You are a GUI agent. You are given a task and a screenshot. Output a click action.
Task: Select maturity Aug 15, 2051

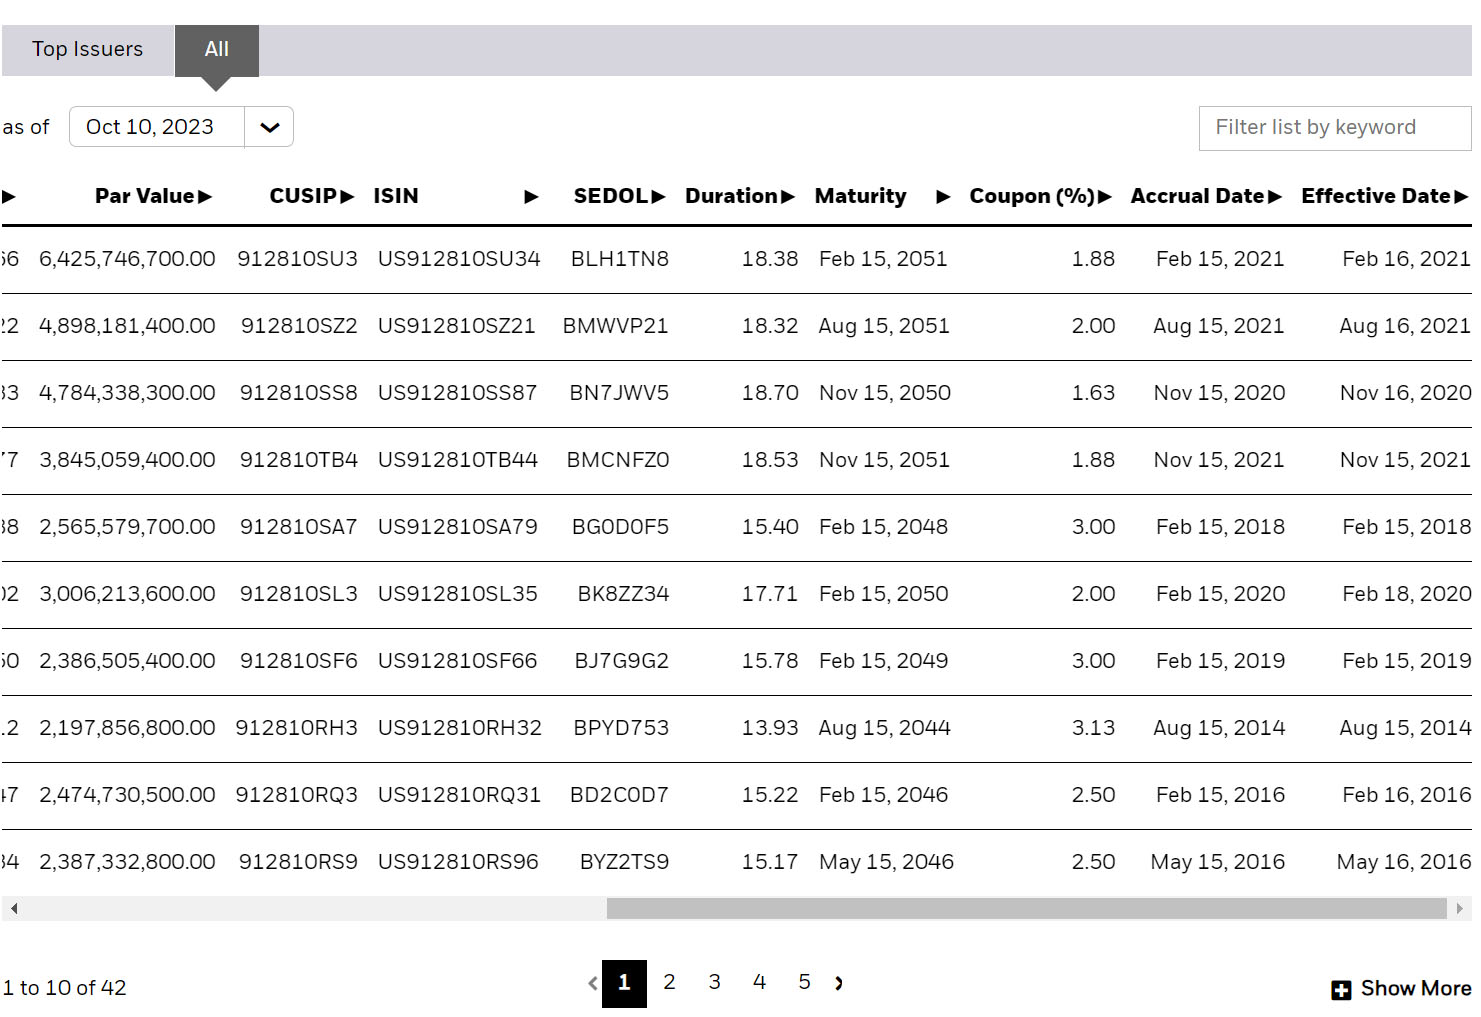click(x=884, y=326)
